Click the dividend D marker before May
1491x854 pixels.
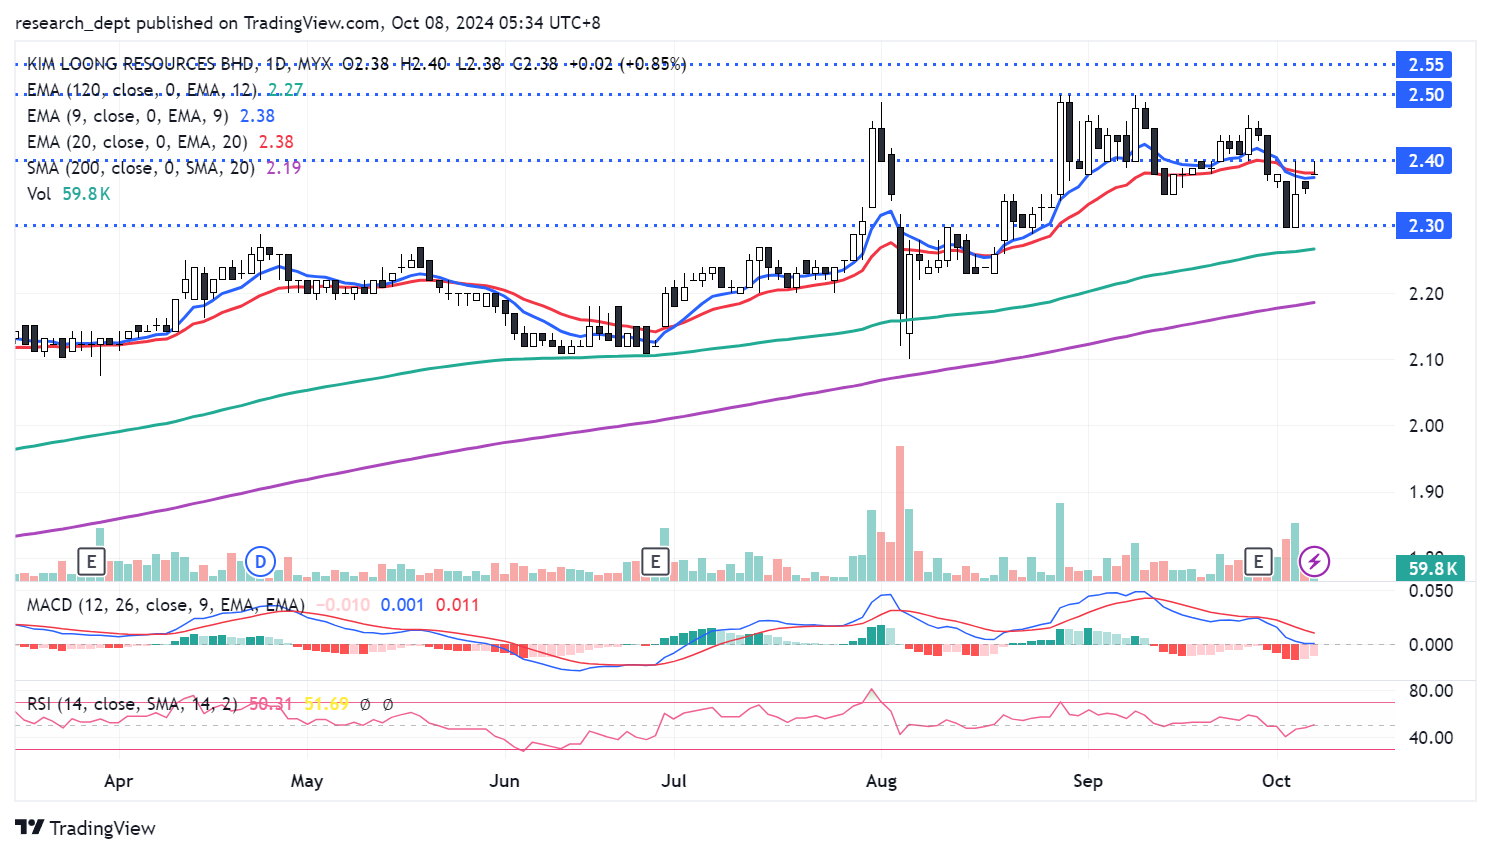(261, 561)
